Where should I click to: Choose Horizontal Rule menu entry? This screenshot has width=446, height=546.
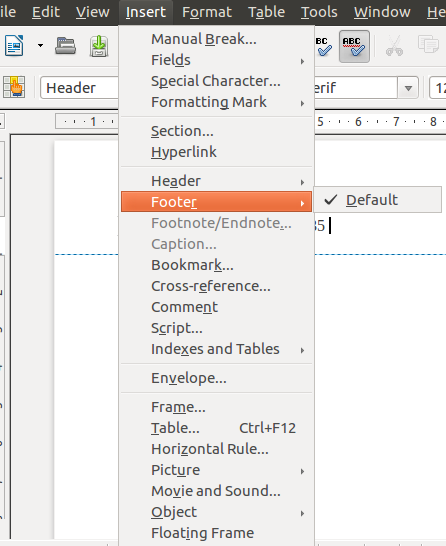coord(216,449)
